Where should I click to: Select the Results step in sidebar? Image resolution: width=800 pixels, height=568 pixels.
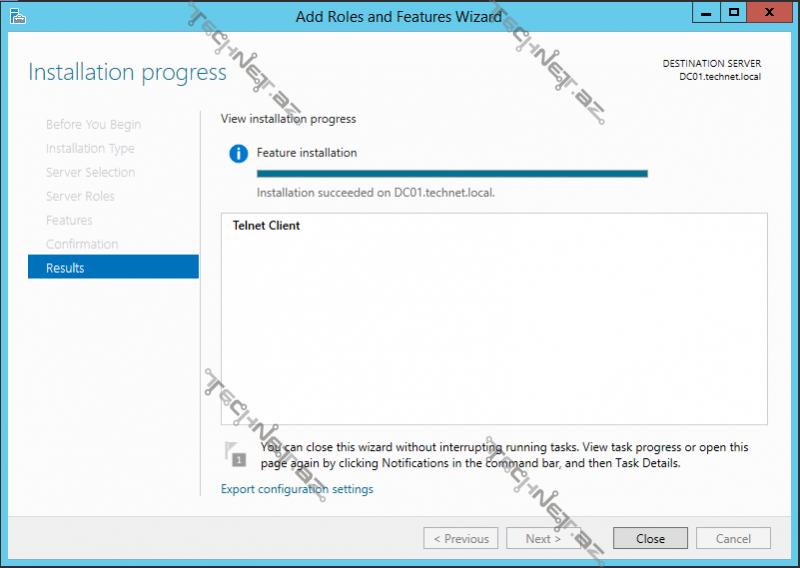[x=113, y=267]
